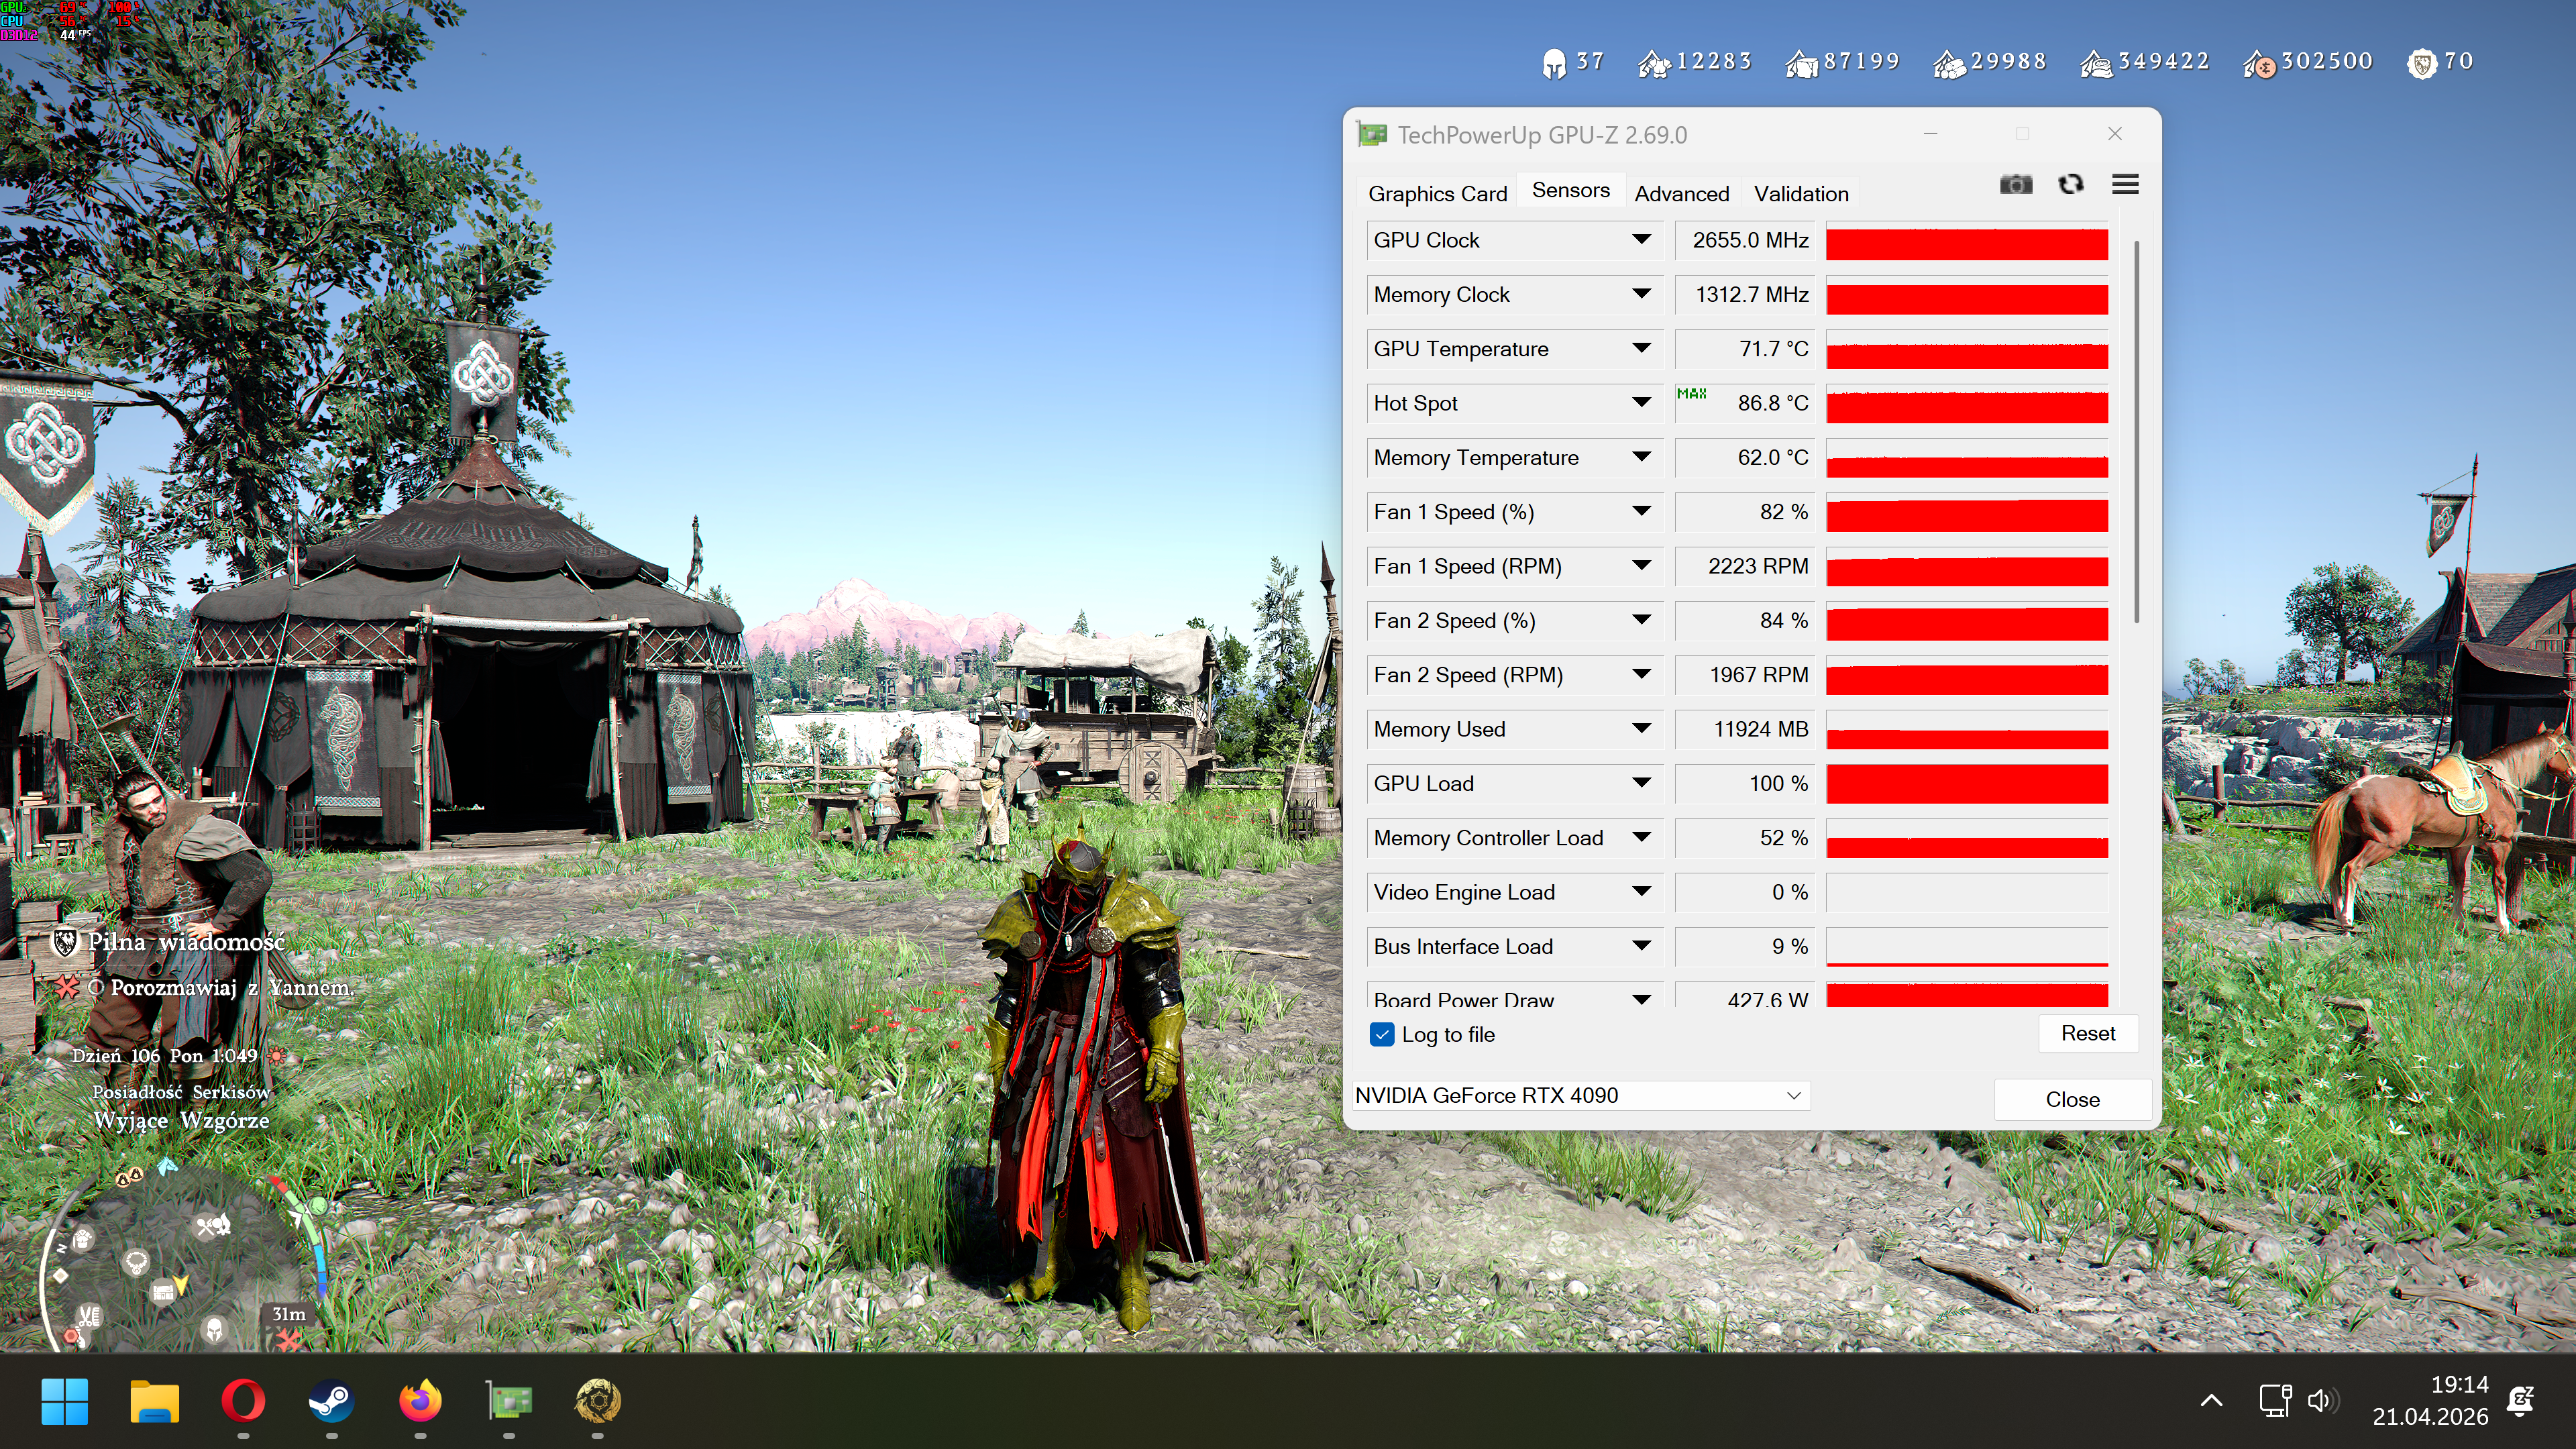
Task: Switch to the Advanced tab
Action: pyautogui.click(x=1681, y=194)
